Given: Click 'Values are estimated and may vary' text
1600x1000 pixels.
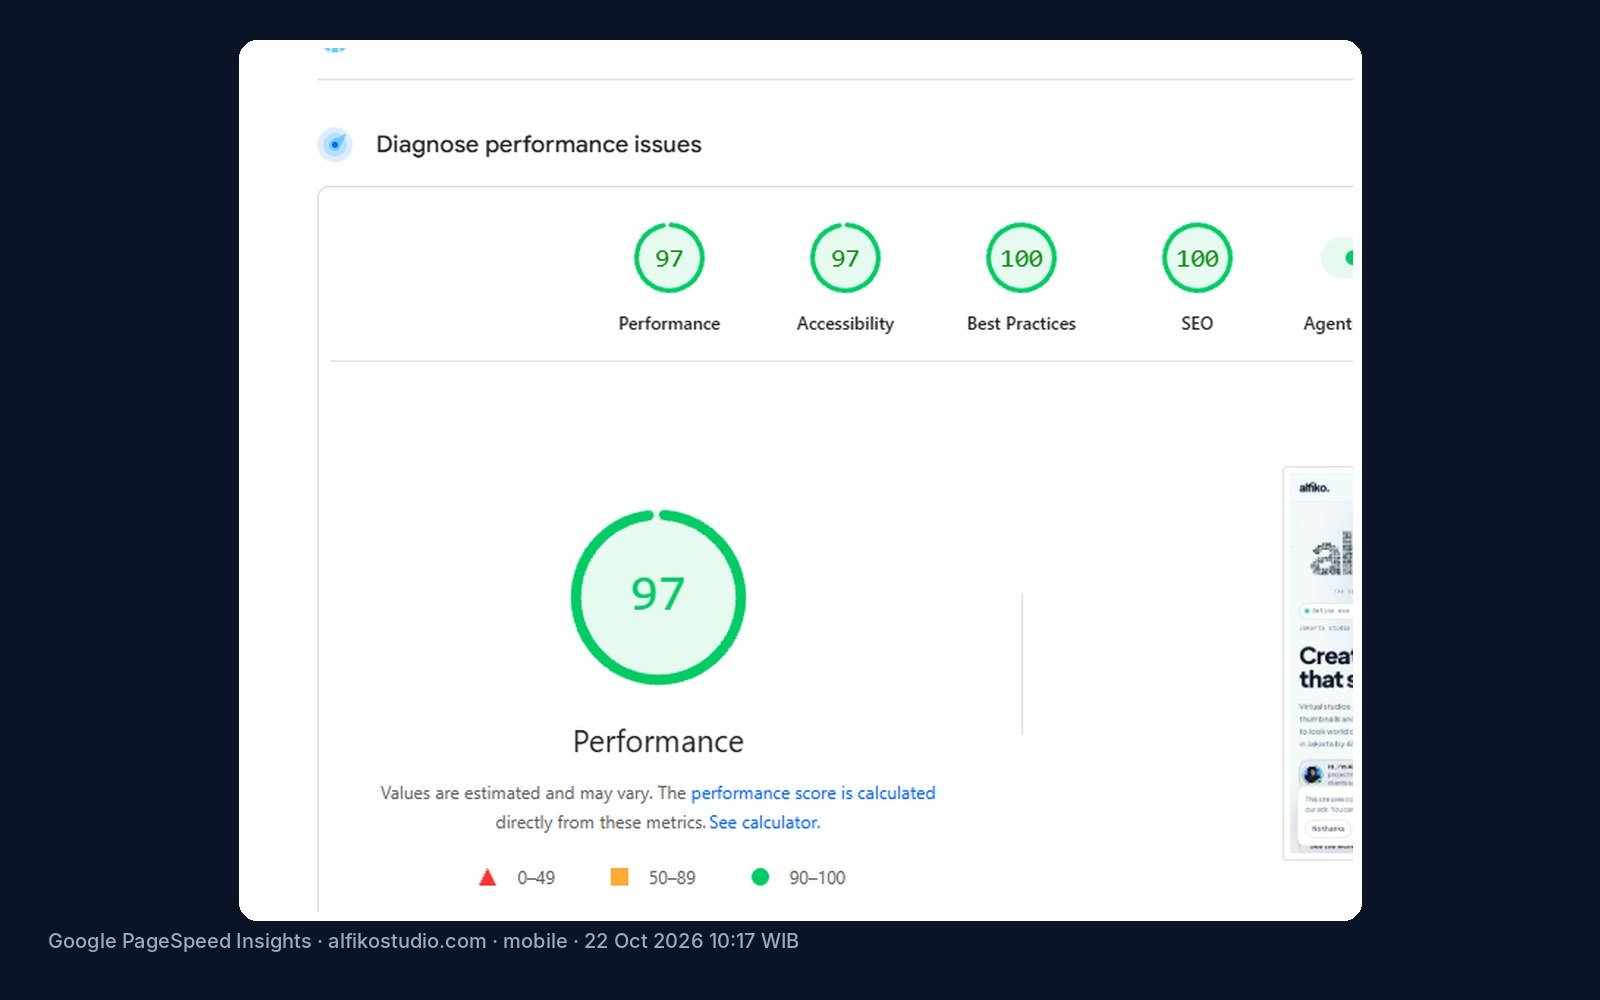Looking at the screenshot, I should point(515,793).
